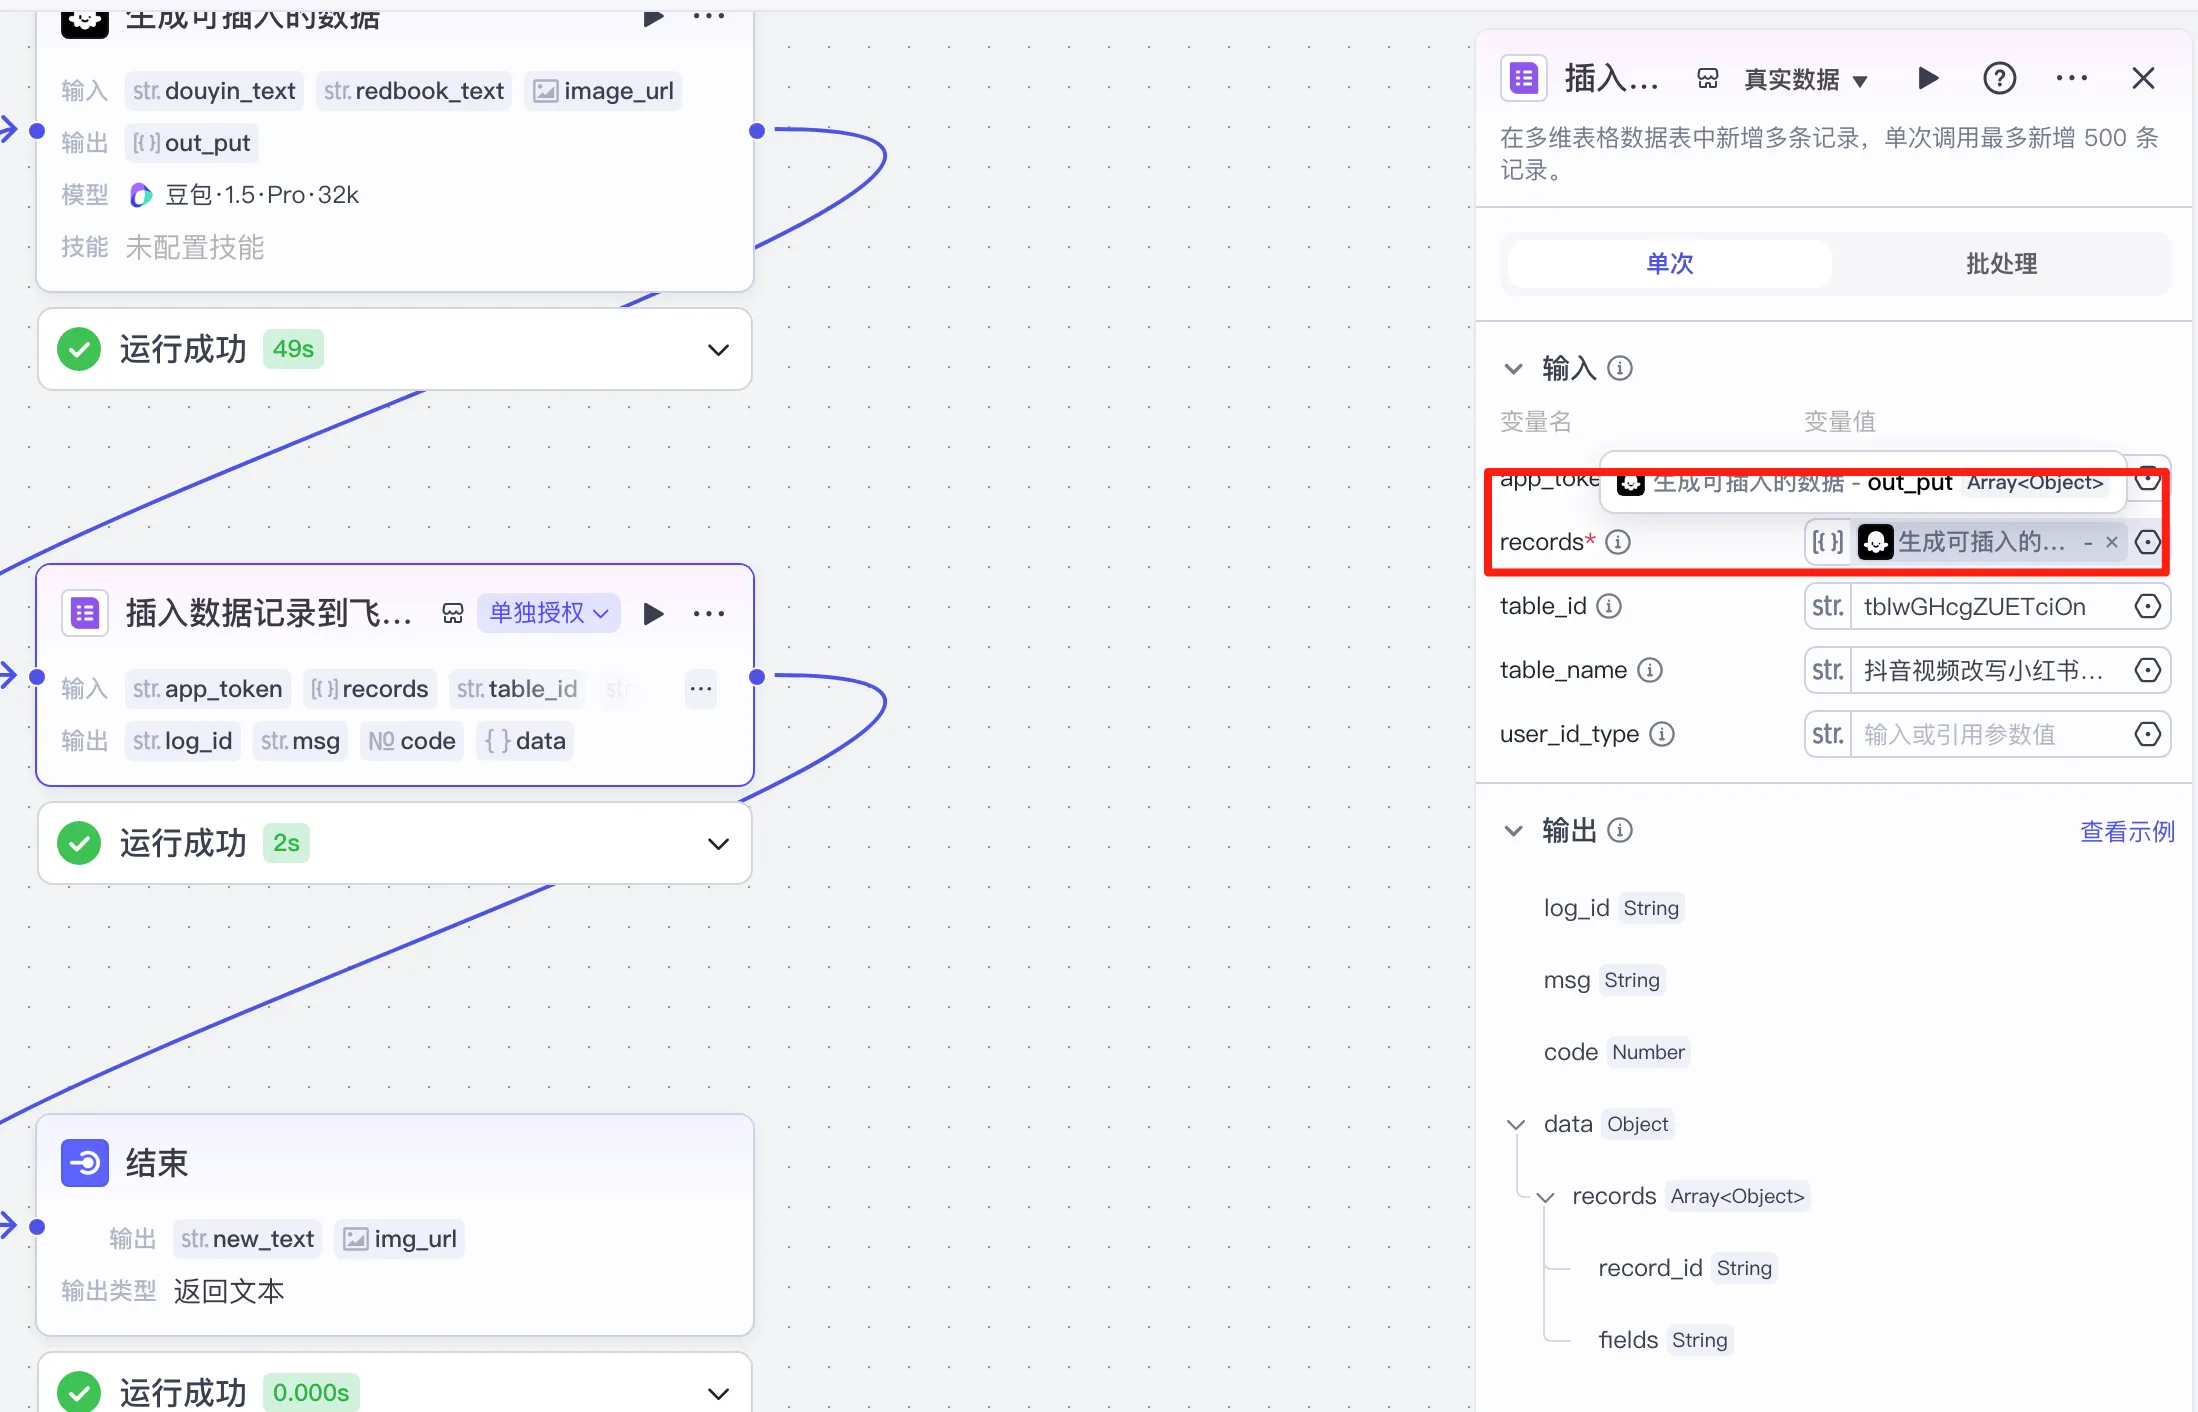The height and width of the screenshot is (1412, 2198).
Task: Expand 运行成功 49s result panel
Action: pos(717,350)
